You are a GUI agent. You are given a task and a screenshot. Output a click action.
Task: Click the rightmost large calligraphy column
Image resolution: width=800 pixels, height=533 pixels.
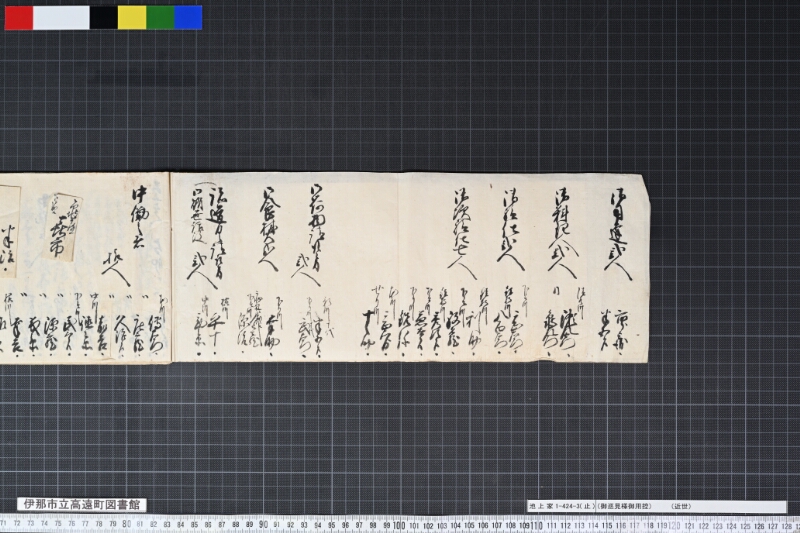(x=618, y=234)
